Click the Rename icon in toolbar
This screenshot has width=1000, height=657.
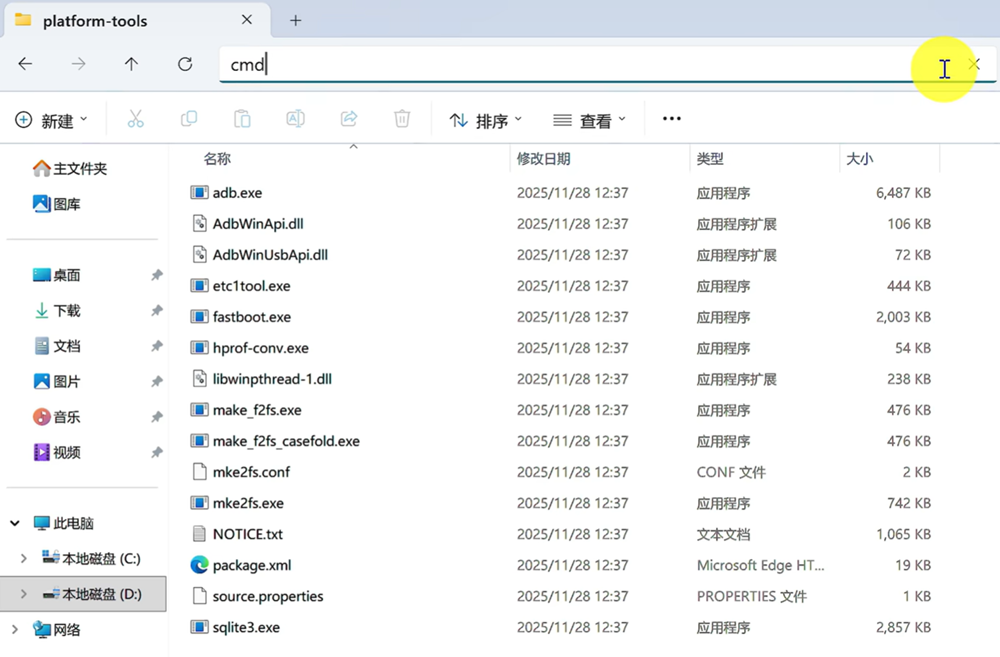pos(295,119)
